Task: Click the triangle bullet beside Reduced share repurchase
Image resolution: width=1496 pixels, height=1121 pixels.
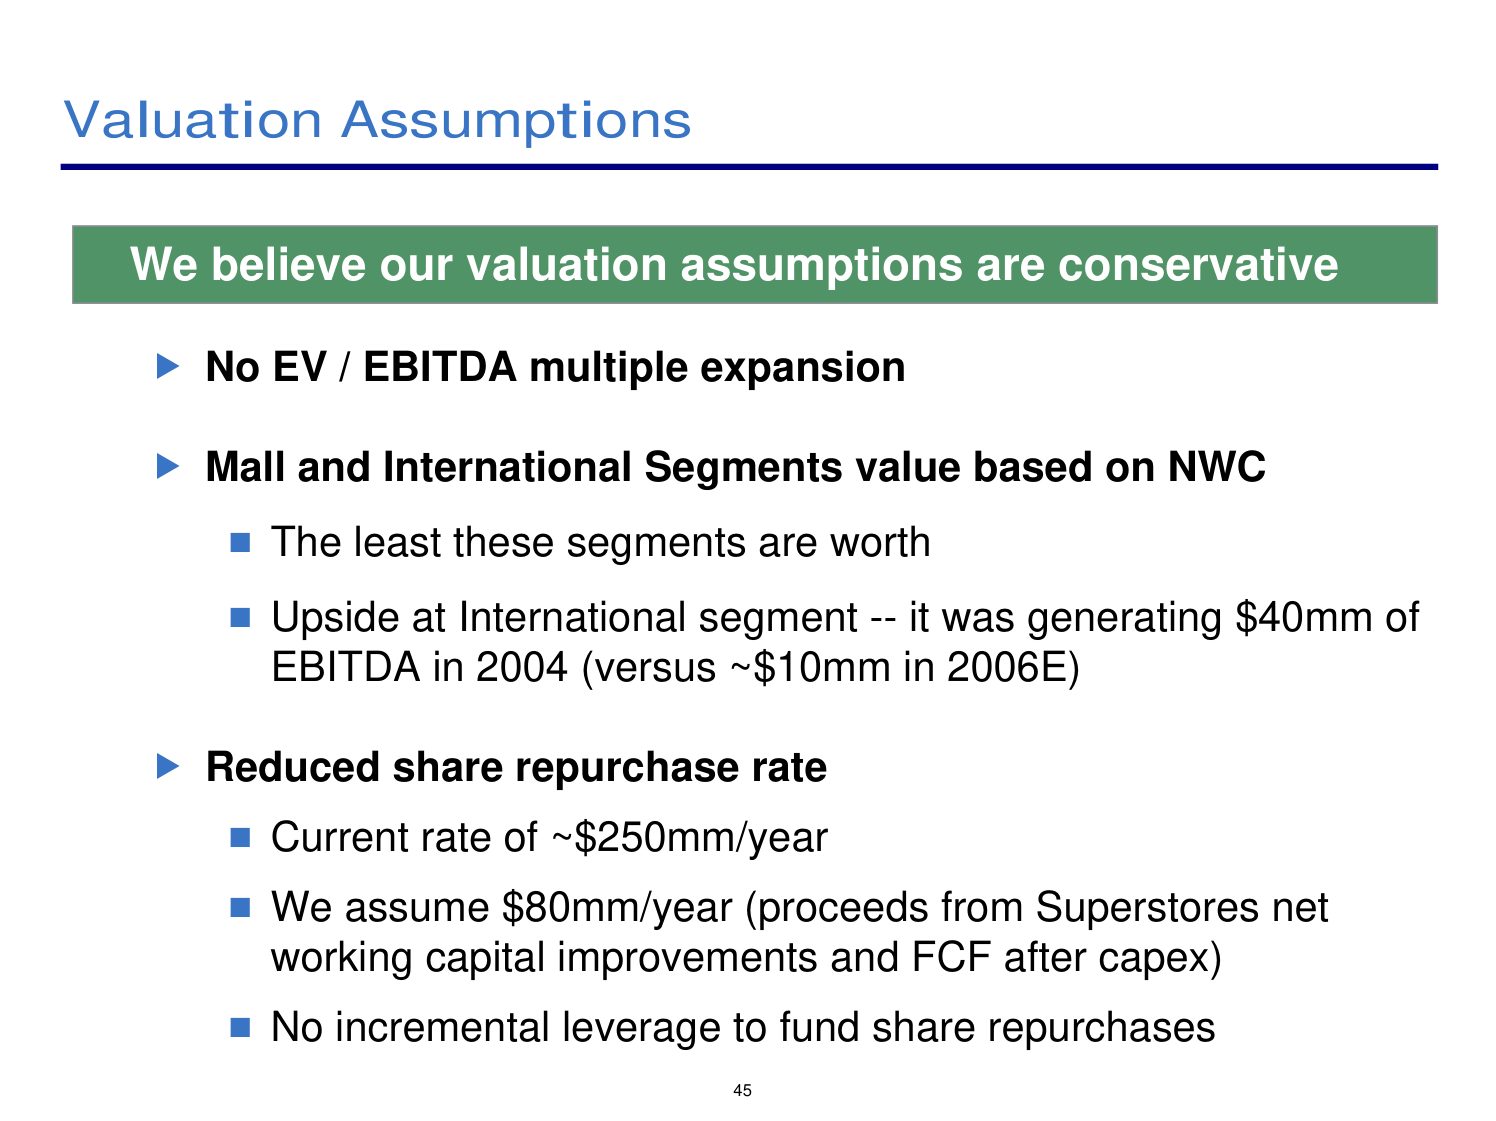Action: (x=169, y=767)
